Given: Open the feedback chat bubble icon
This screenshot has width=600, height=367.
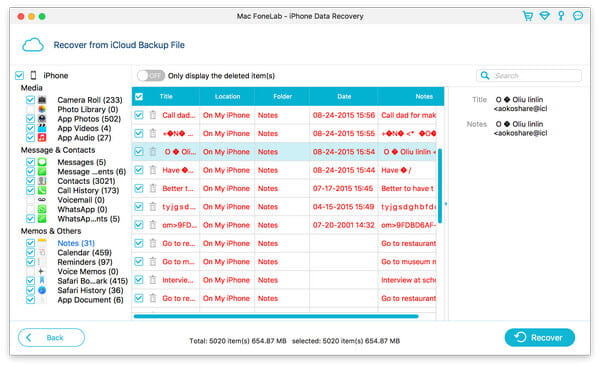Looking at the screenshot, I should point(578,16).
